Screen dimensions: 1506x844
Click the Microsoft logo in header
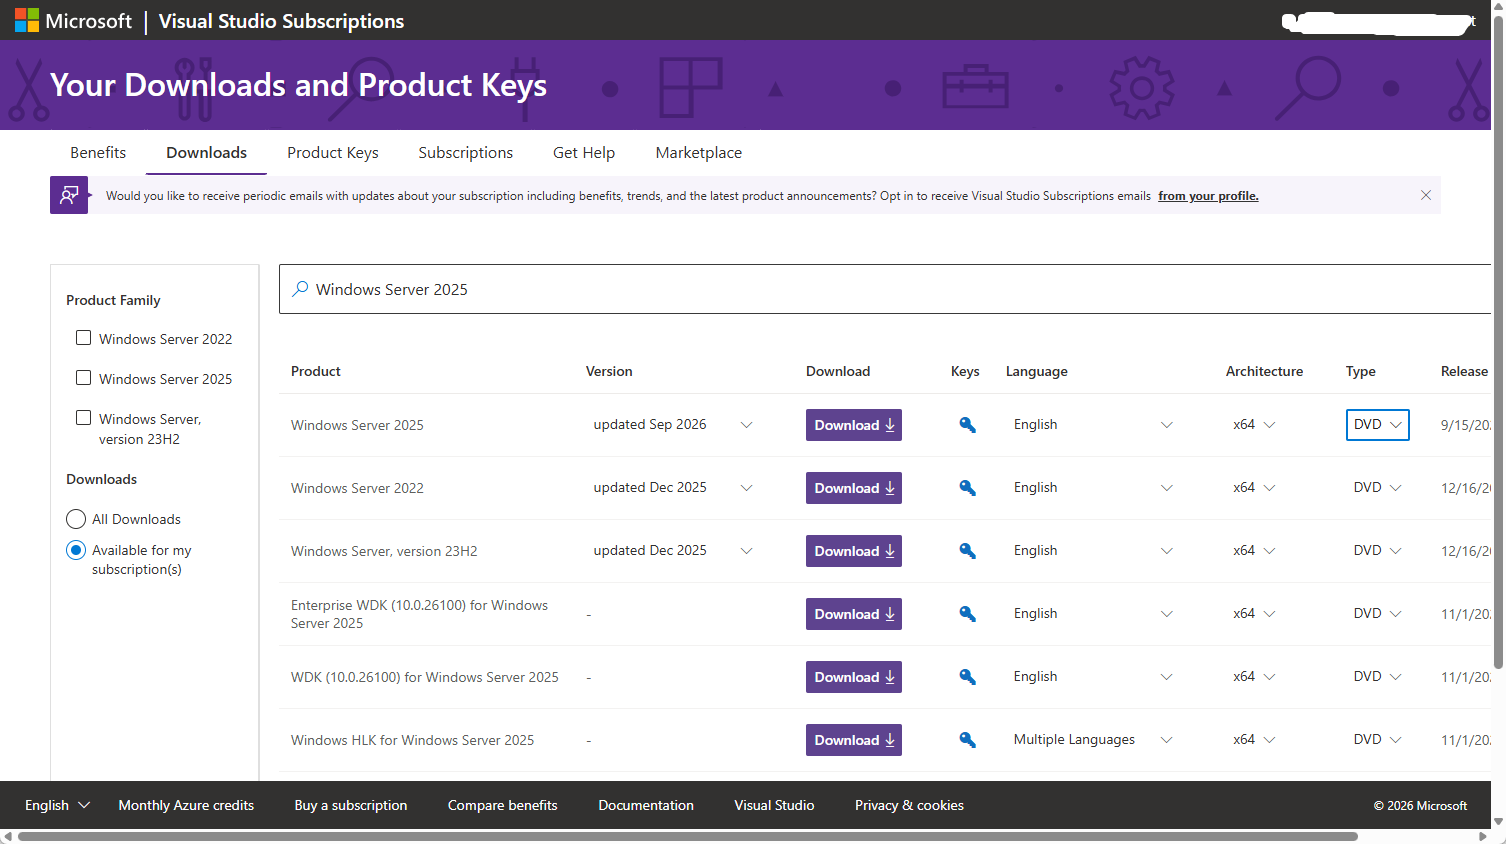(27, 20)
